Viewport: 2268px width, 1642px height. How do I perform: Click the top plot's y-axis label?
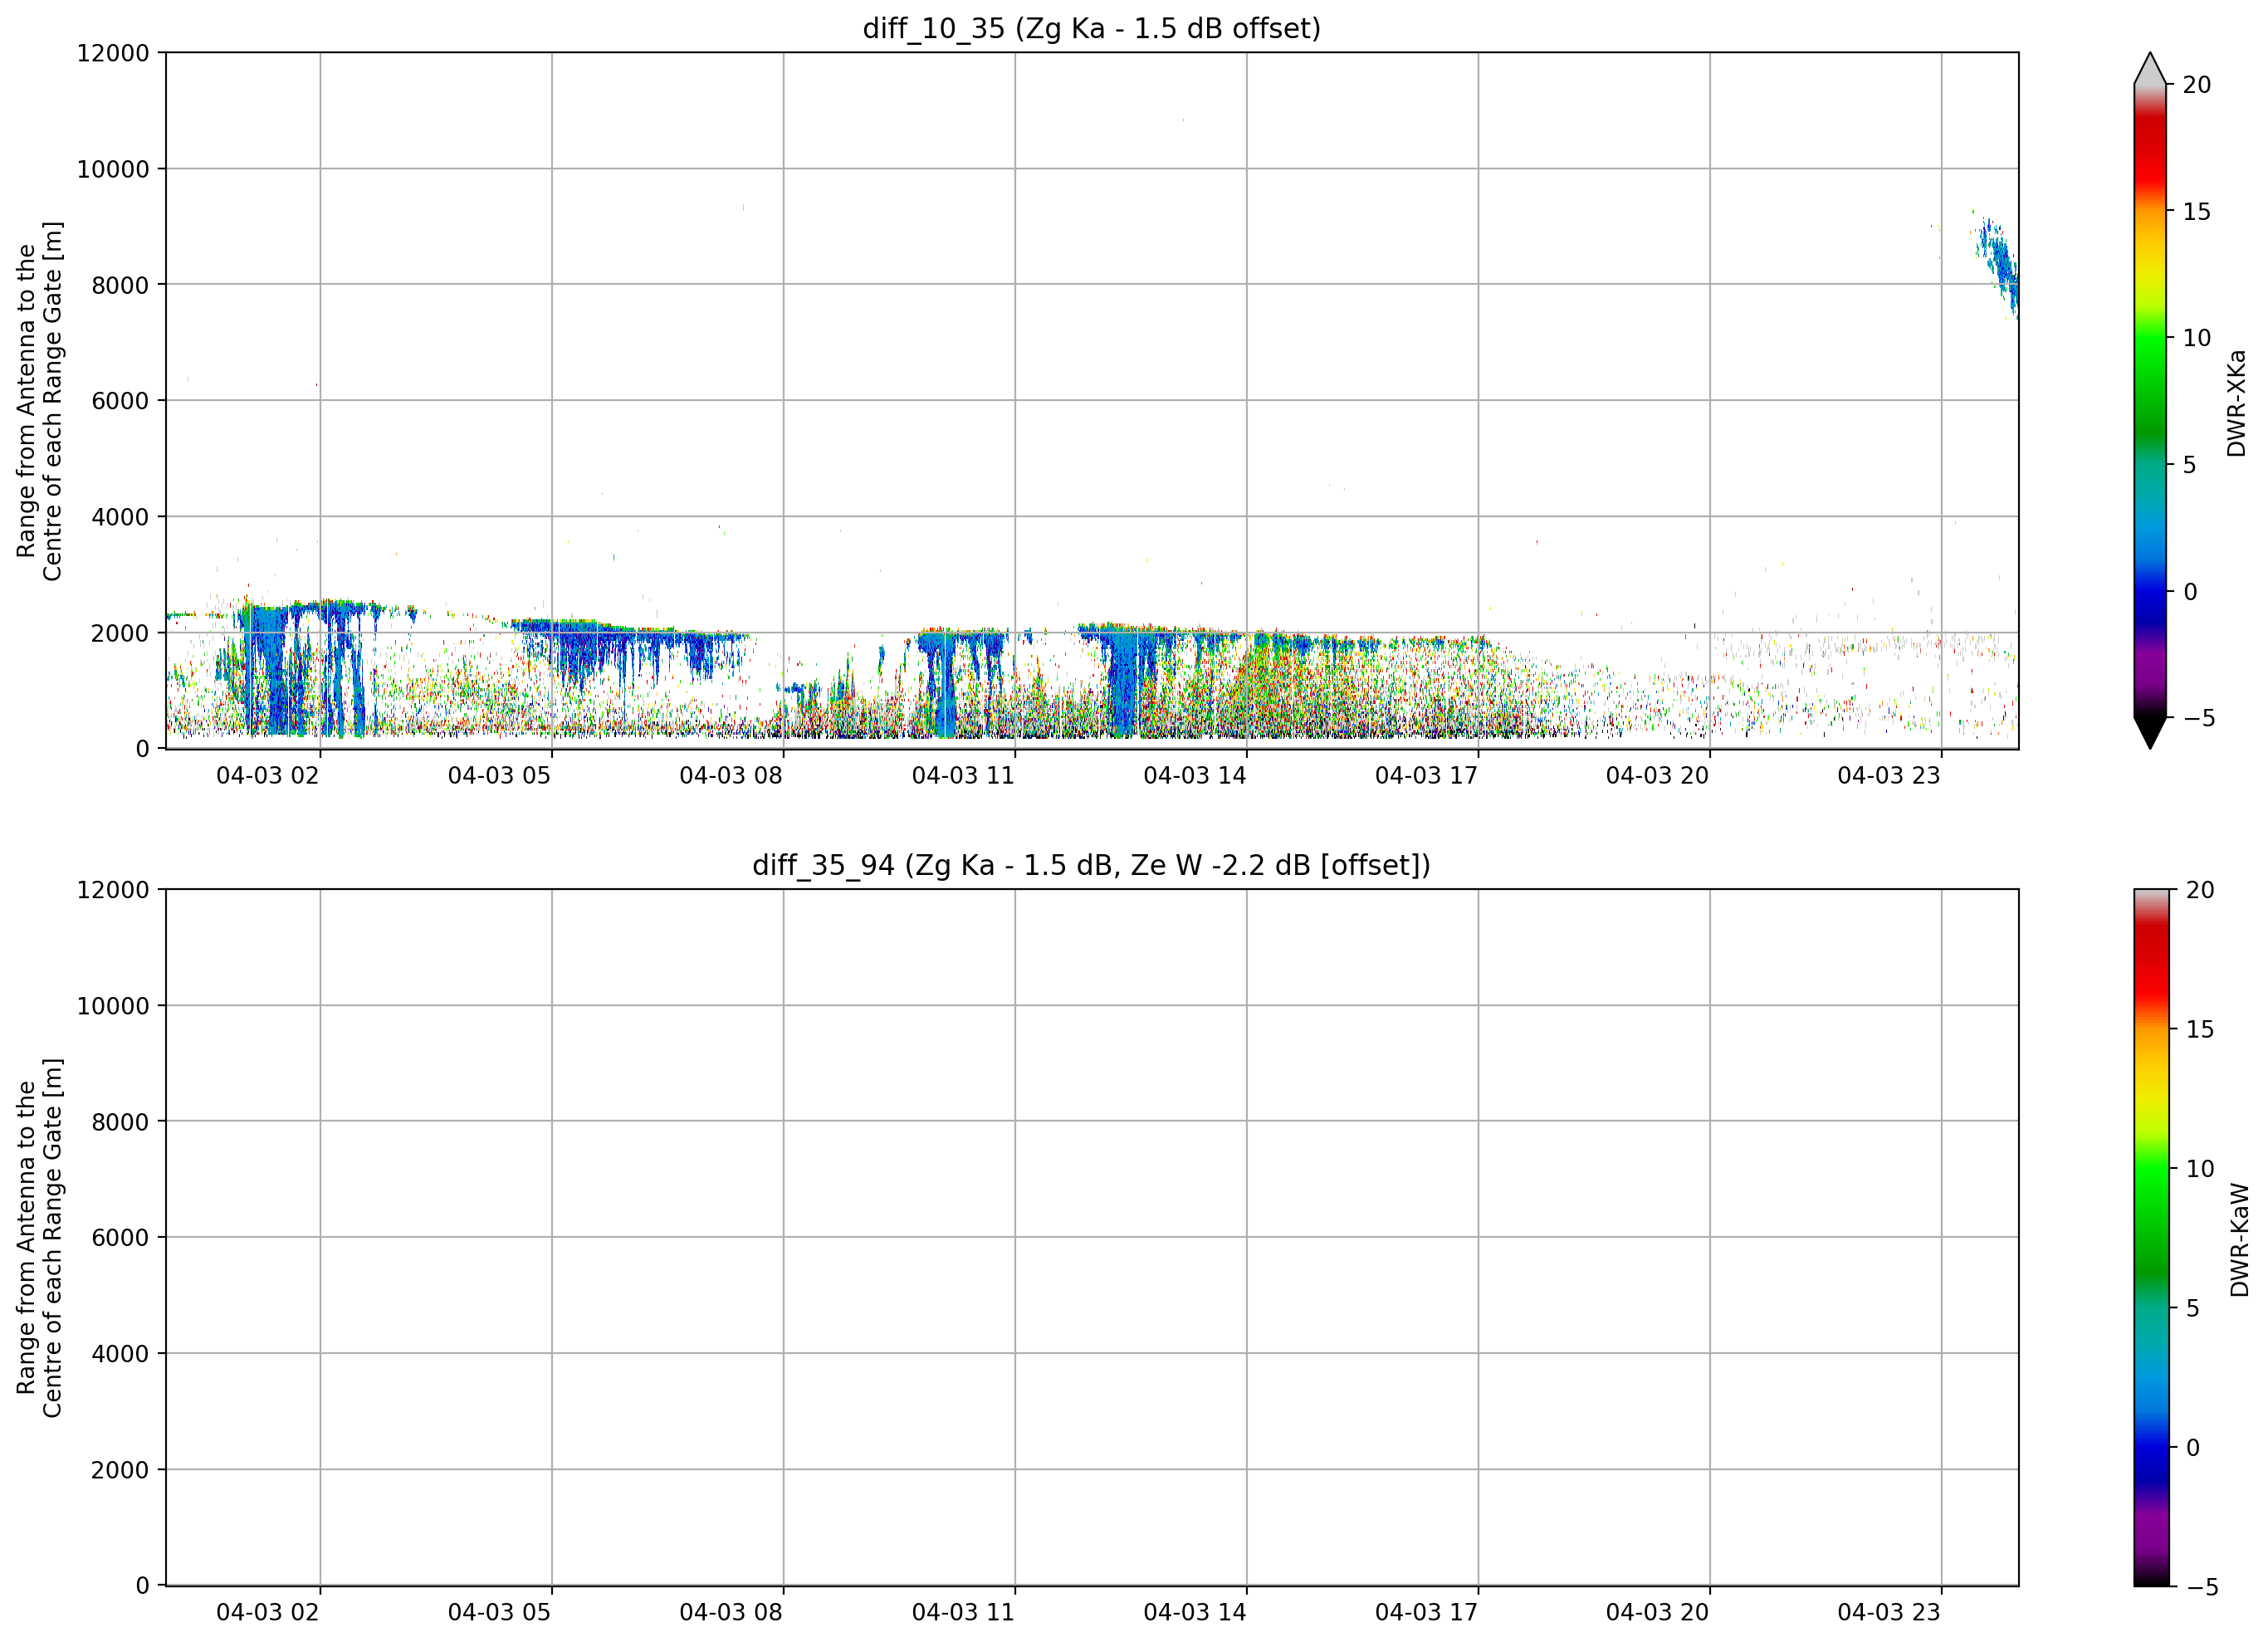40,401
